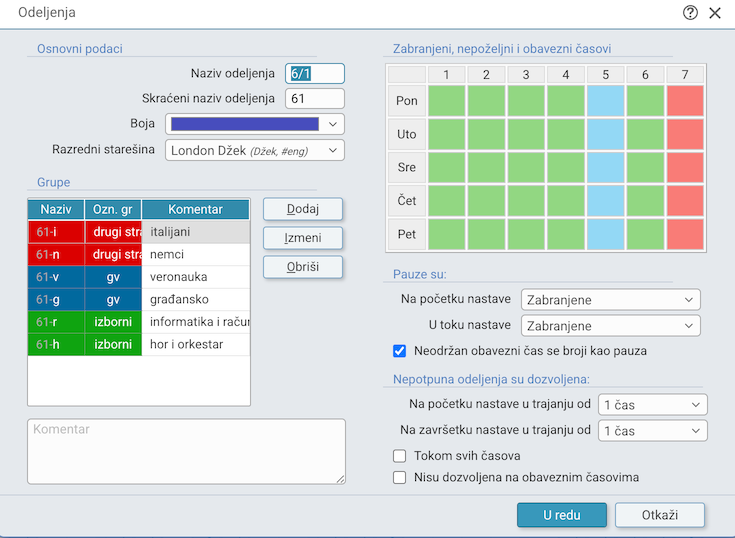Cancel with the Otkaži button

click(660, 515)
